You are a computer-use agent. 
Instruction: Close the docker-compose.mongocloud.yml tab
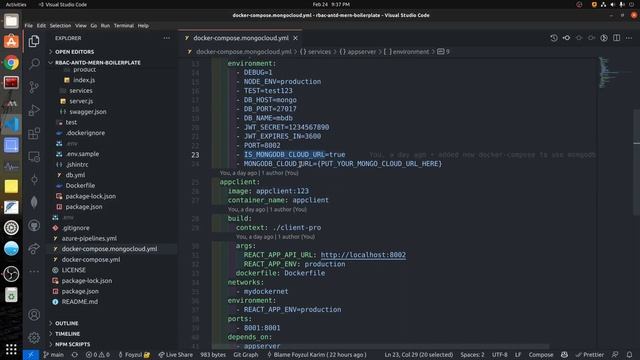[295, 38]
